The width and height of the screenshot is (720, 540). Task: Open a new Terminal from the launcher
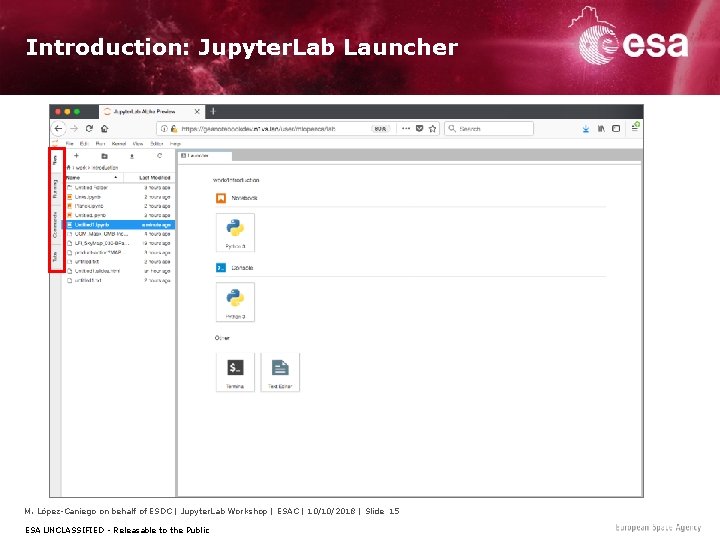click(235, 372)
